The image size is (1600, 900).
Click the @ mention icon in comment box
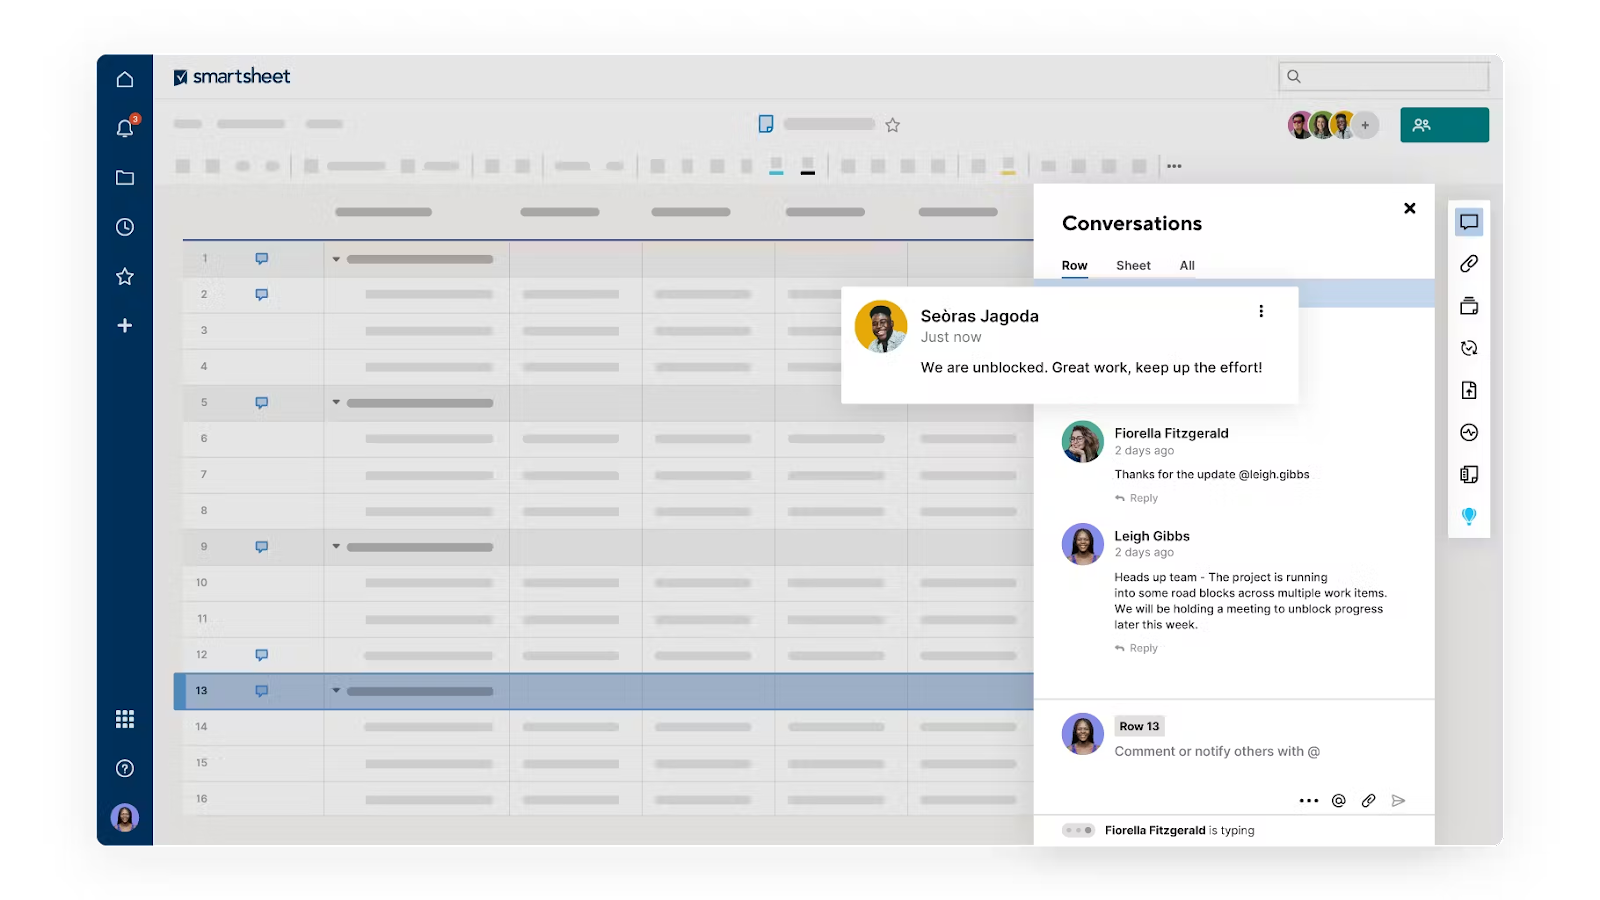(x=1338, y=800)
